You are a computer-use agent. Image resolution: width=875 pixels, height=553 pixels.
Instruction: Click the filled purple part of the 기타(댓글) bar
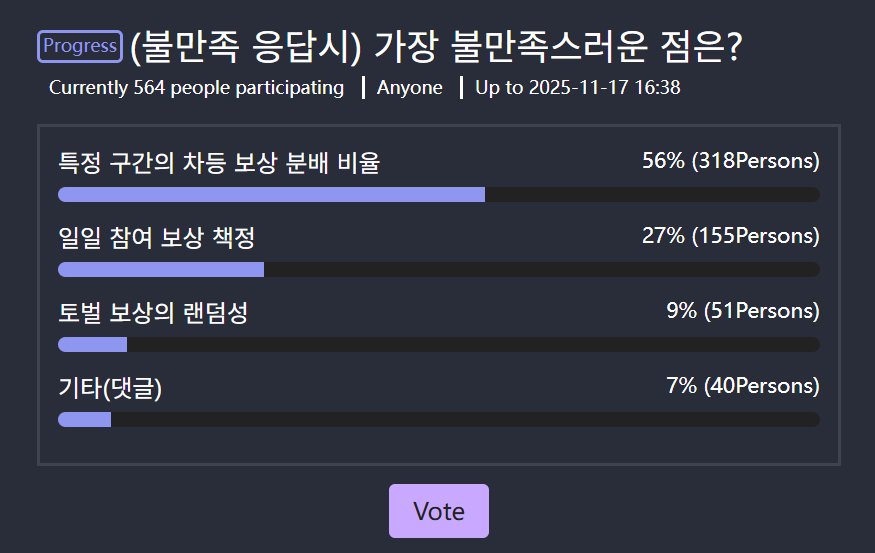pyautogui.click(x=84, y=419)
